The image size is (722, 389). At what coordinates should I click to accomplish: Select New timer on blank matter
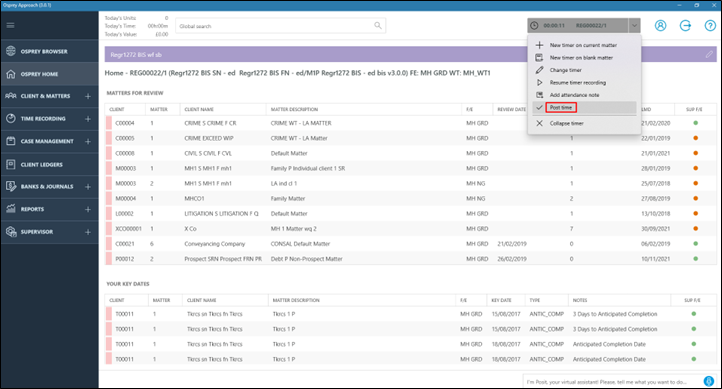click(581, 58)
